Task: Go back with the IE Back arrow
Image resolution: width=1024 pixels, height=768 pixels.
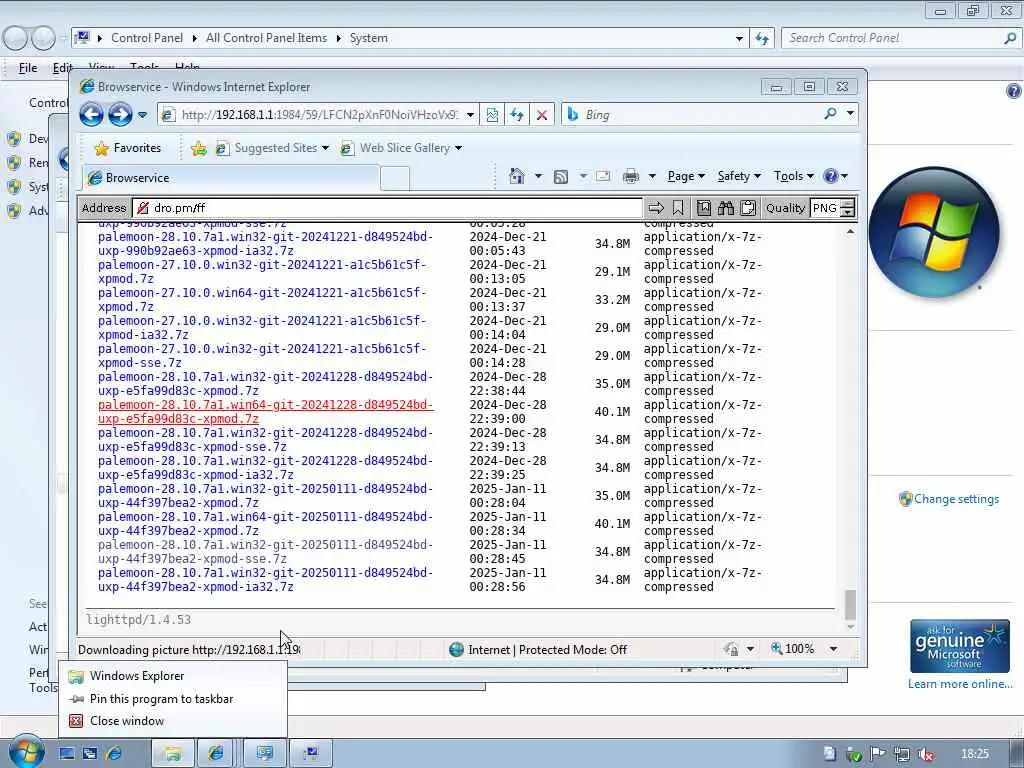Action: (91, 115)
